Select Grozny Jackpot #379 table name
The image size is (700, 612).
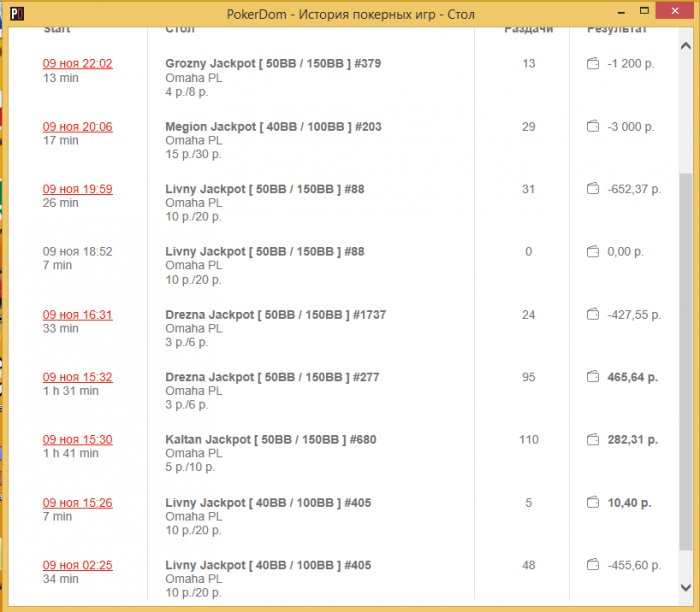(x=273, y=63)
